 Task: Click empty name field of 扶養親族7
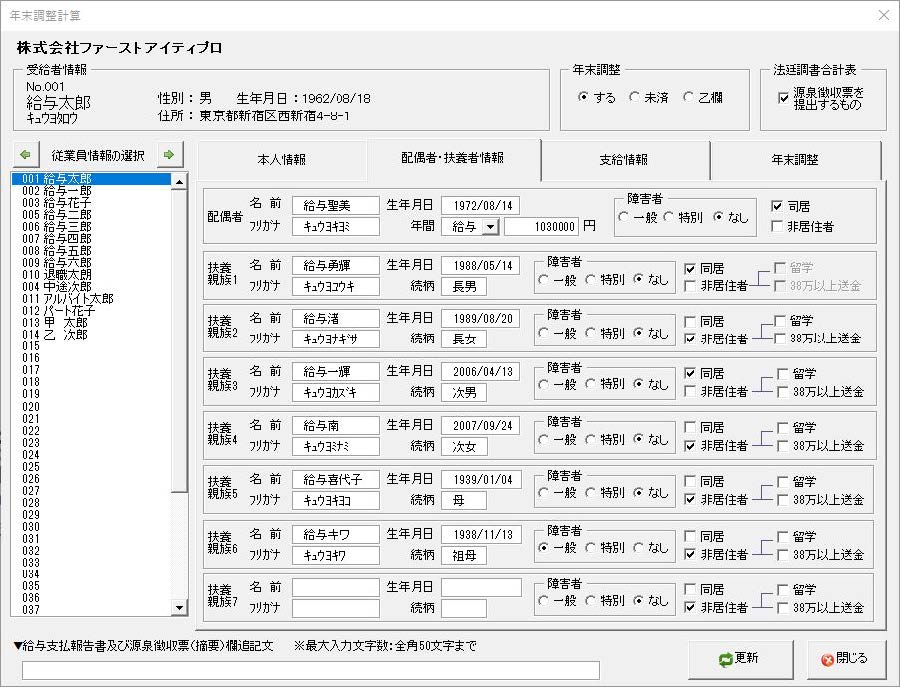coord(336,587)
